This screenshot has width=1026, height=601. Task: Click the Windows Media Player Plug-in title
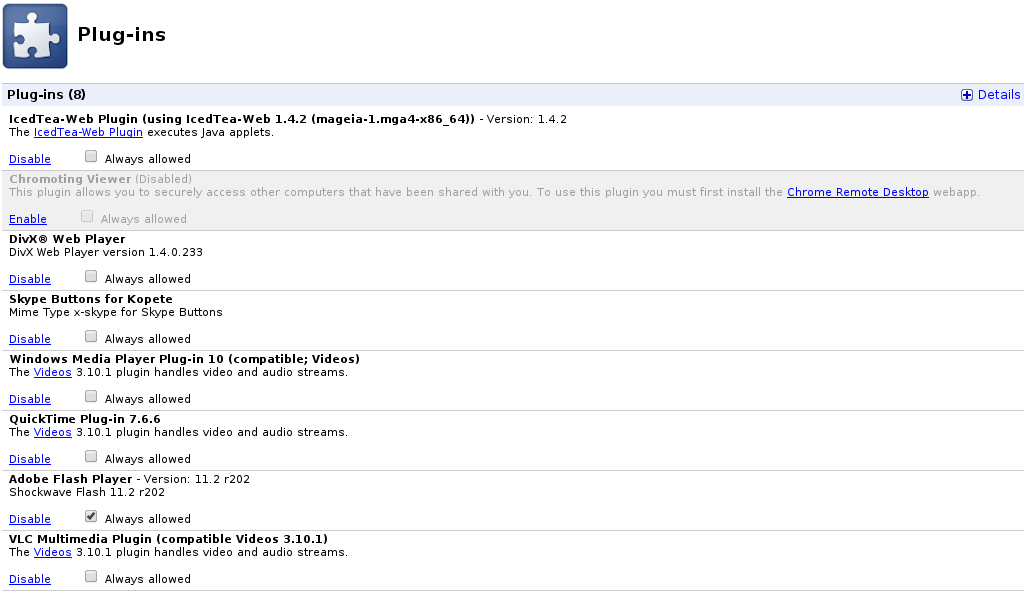coord(185,359)
